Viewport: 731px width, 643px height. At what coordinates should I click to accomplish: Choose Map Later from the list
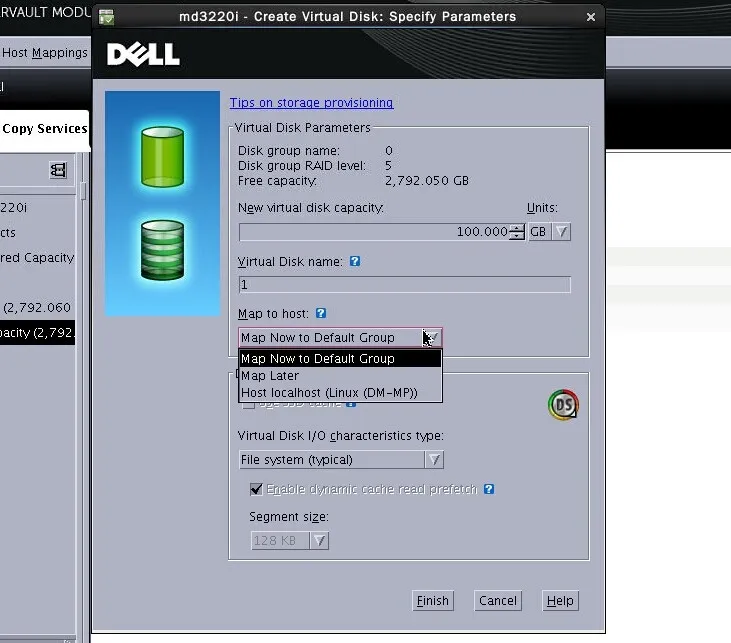click(x=340, y=376)
